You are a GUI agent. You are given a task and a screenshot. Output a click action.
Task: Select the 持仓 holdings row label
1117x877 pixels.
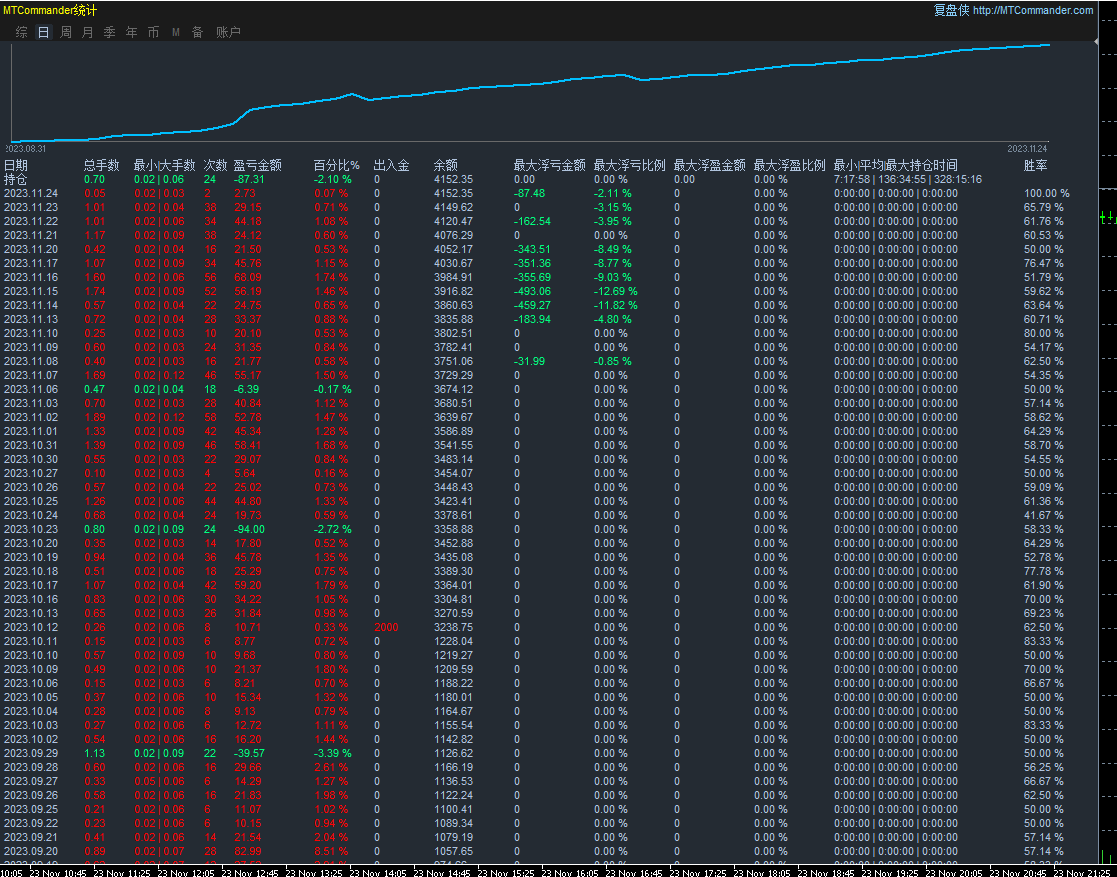tap(16, 179)
